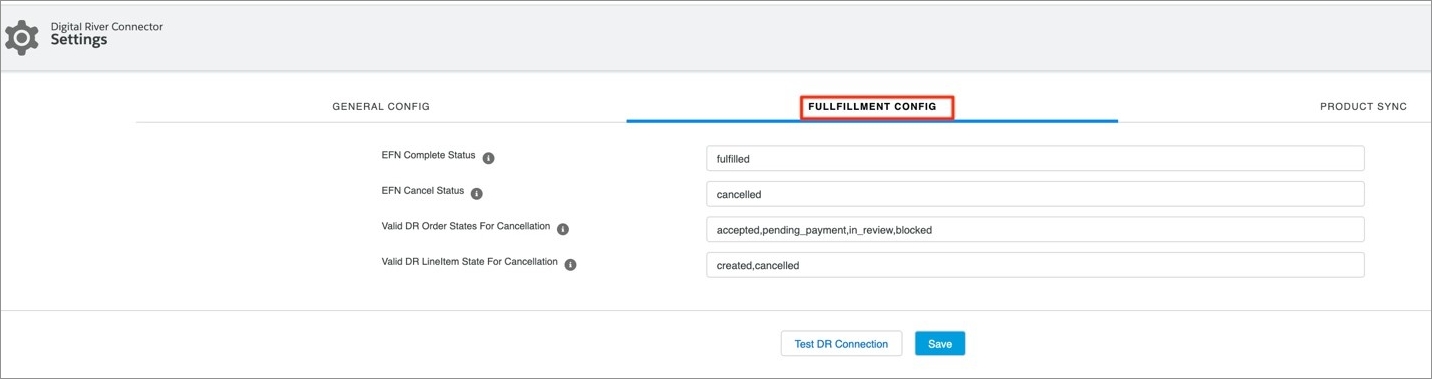Focus the EFN Complete Status field containing fulfilled
Image resolution: width=1432 pixels, height=379 pixels.
pos(1035,158)
